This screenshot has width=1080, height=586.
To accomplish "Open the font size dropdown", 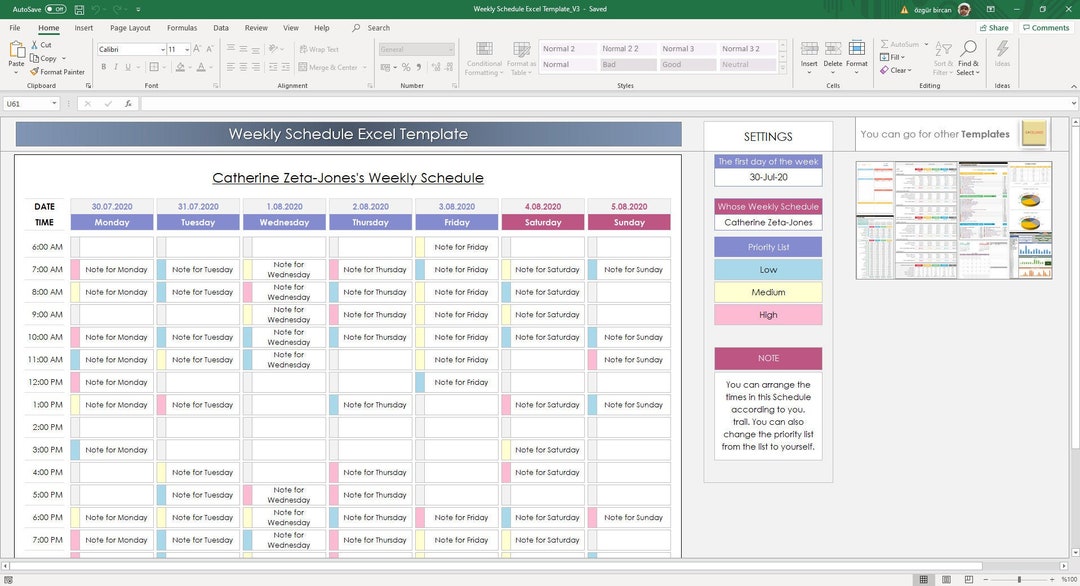I will pyautogui.click(x=188, y=49).
